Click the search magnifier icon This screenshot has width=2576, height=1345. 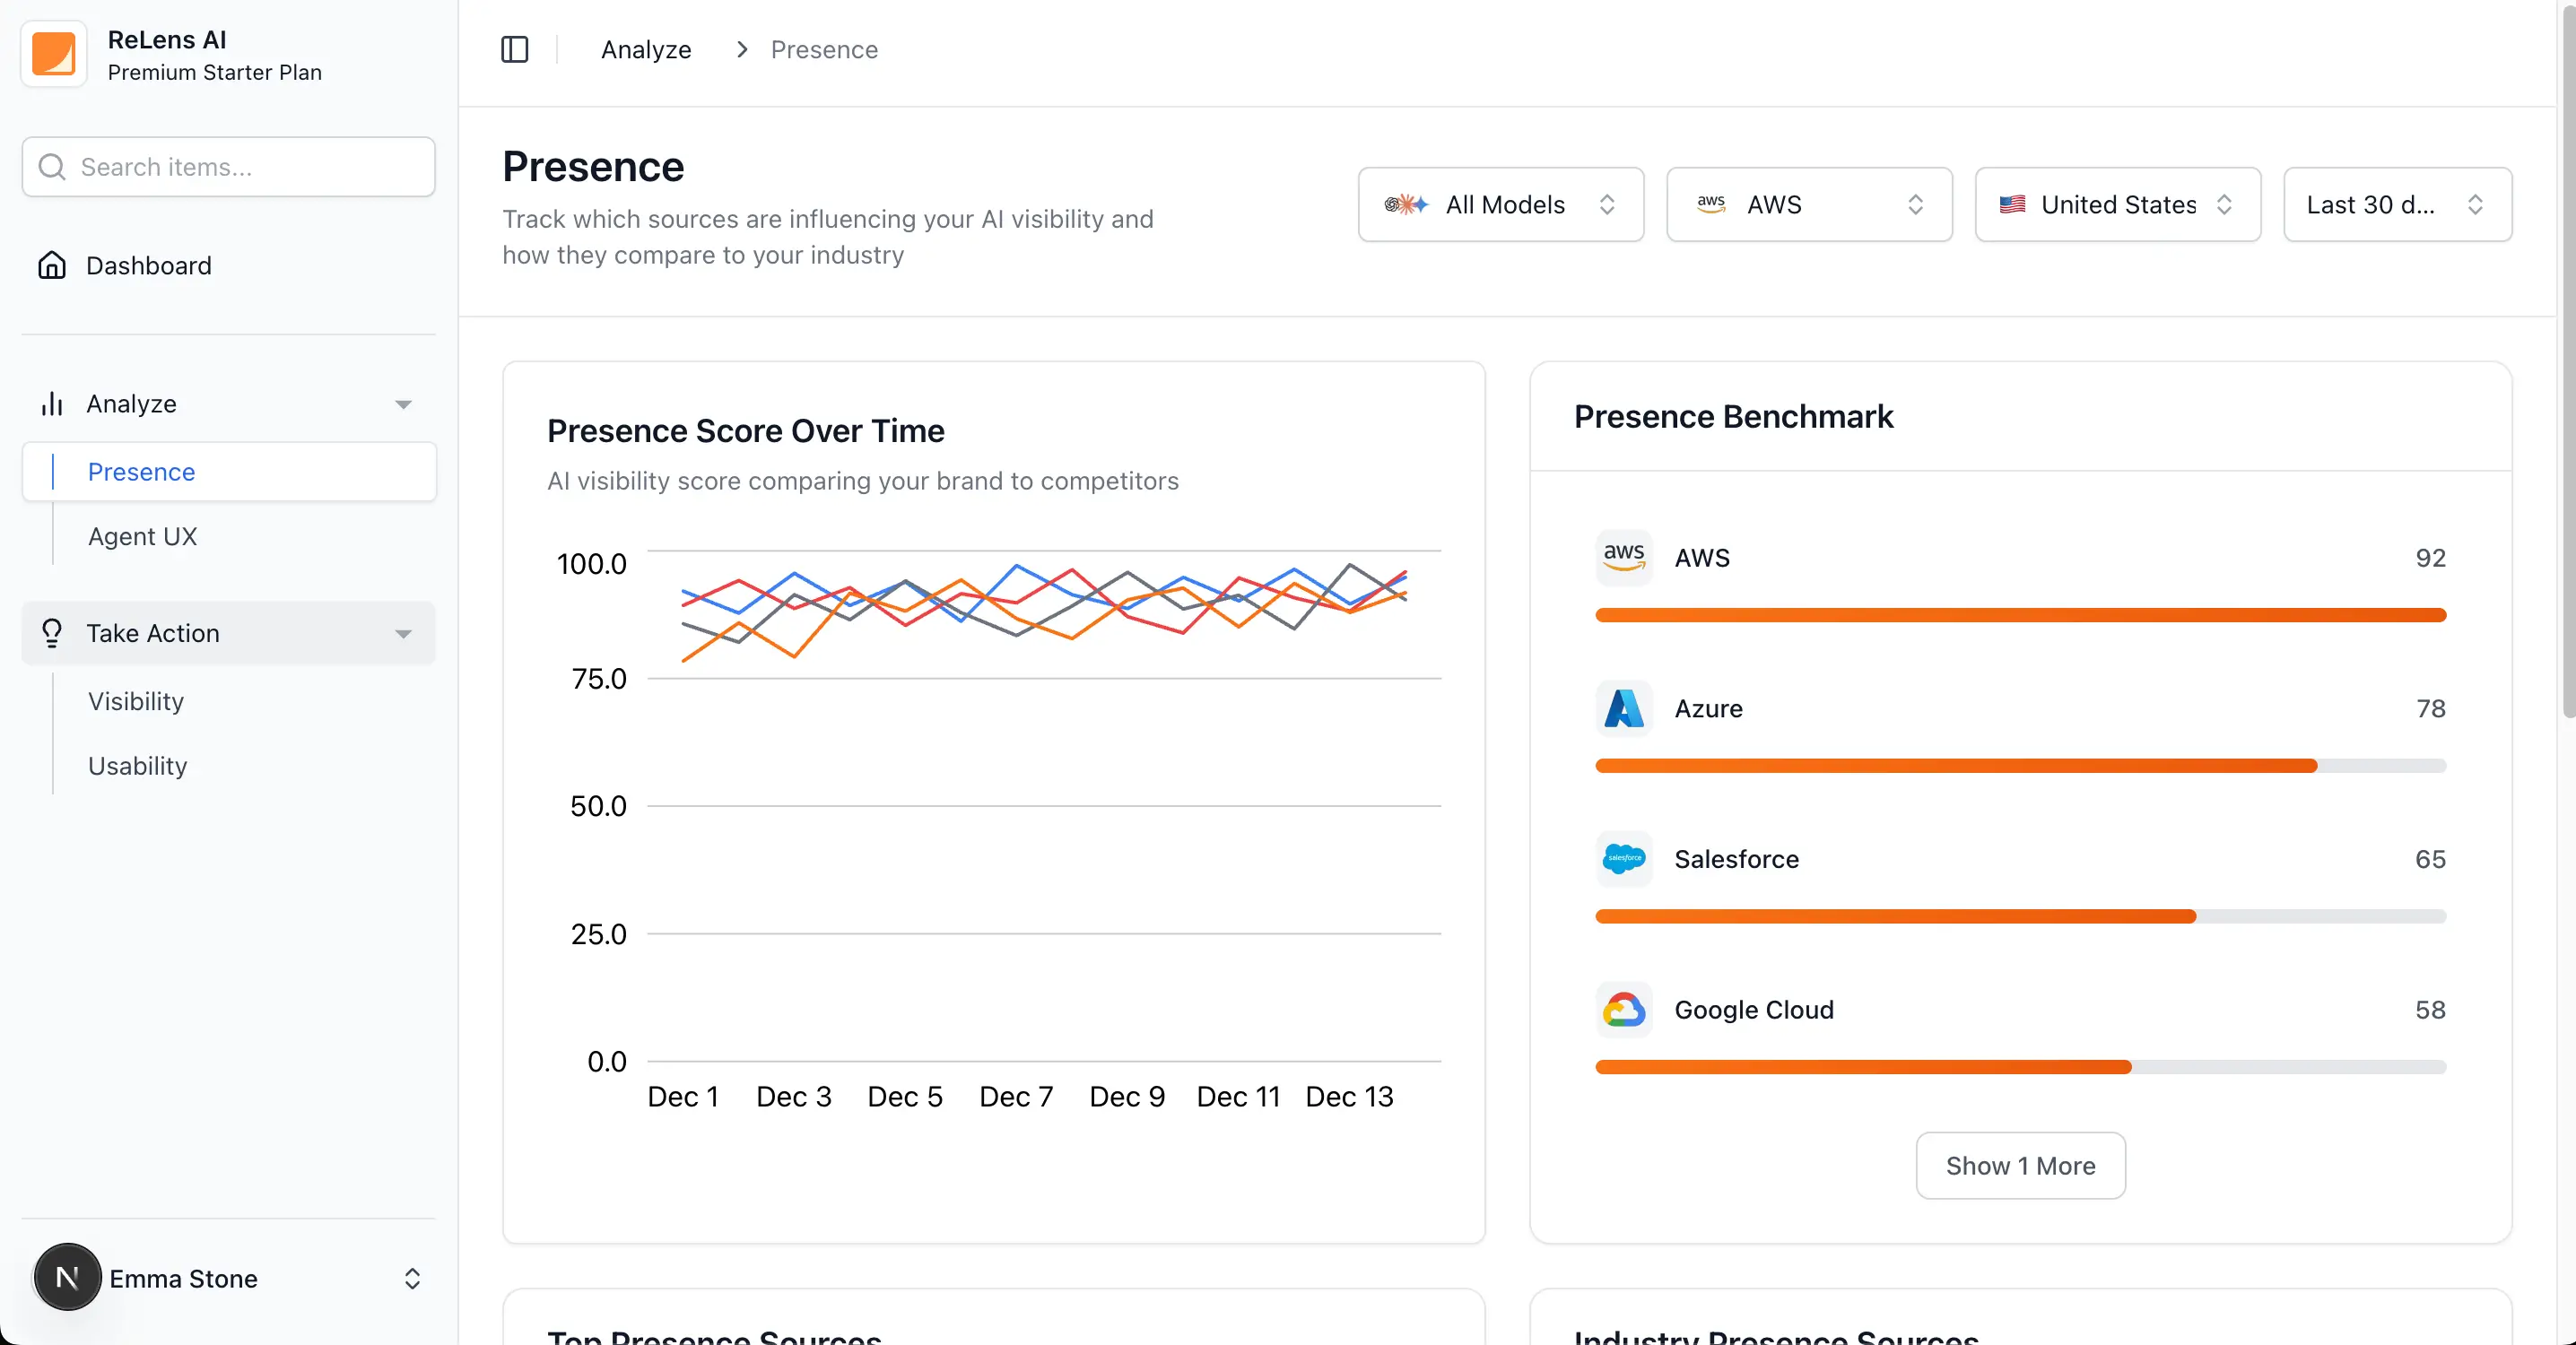pos(52,167)
